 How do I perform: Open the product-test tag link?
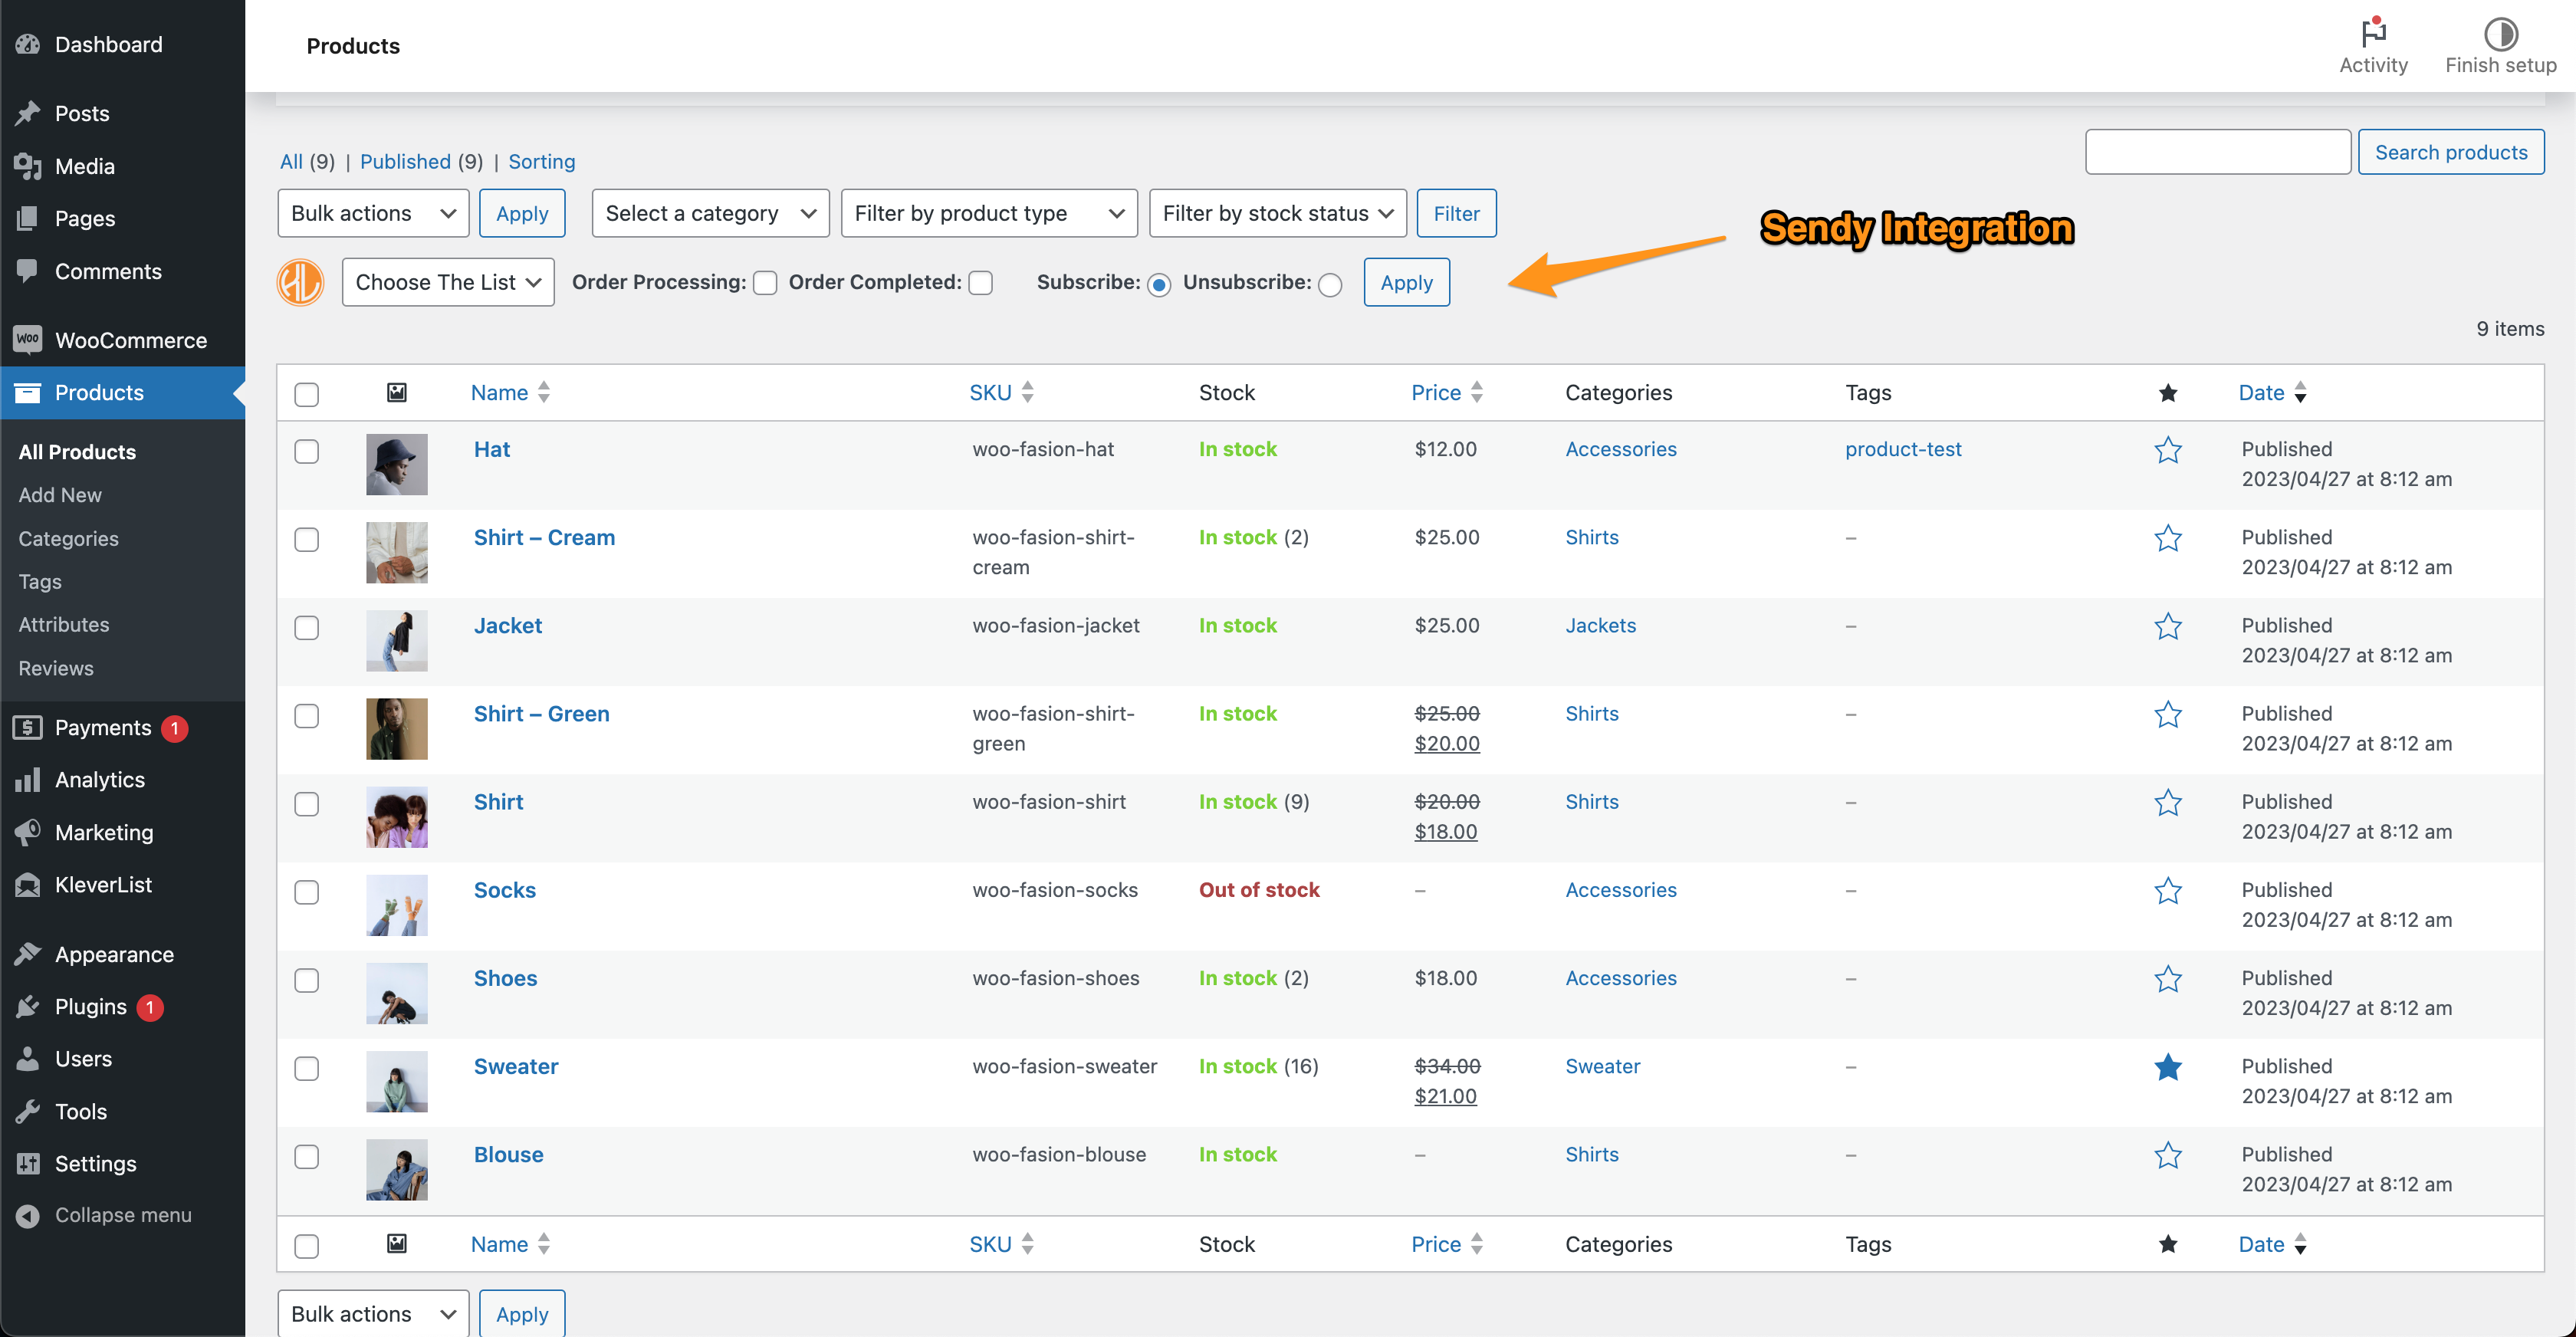pos(1903,450)
